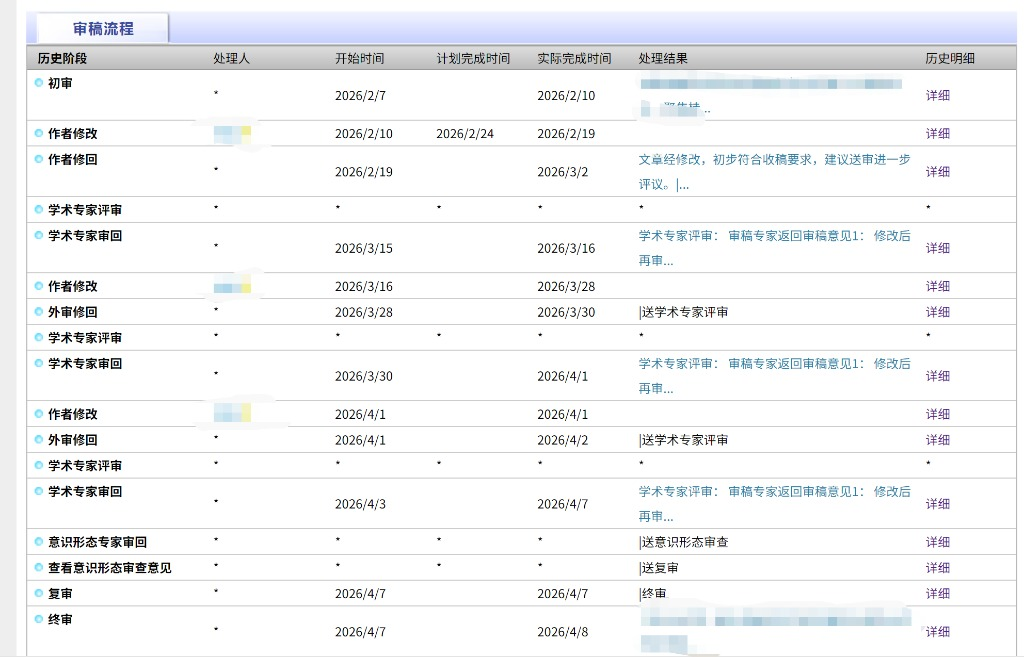Open 详细 for the 查看意识形态审查意见 row

point(937,568)
